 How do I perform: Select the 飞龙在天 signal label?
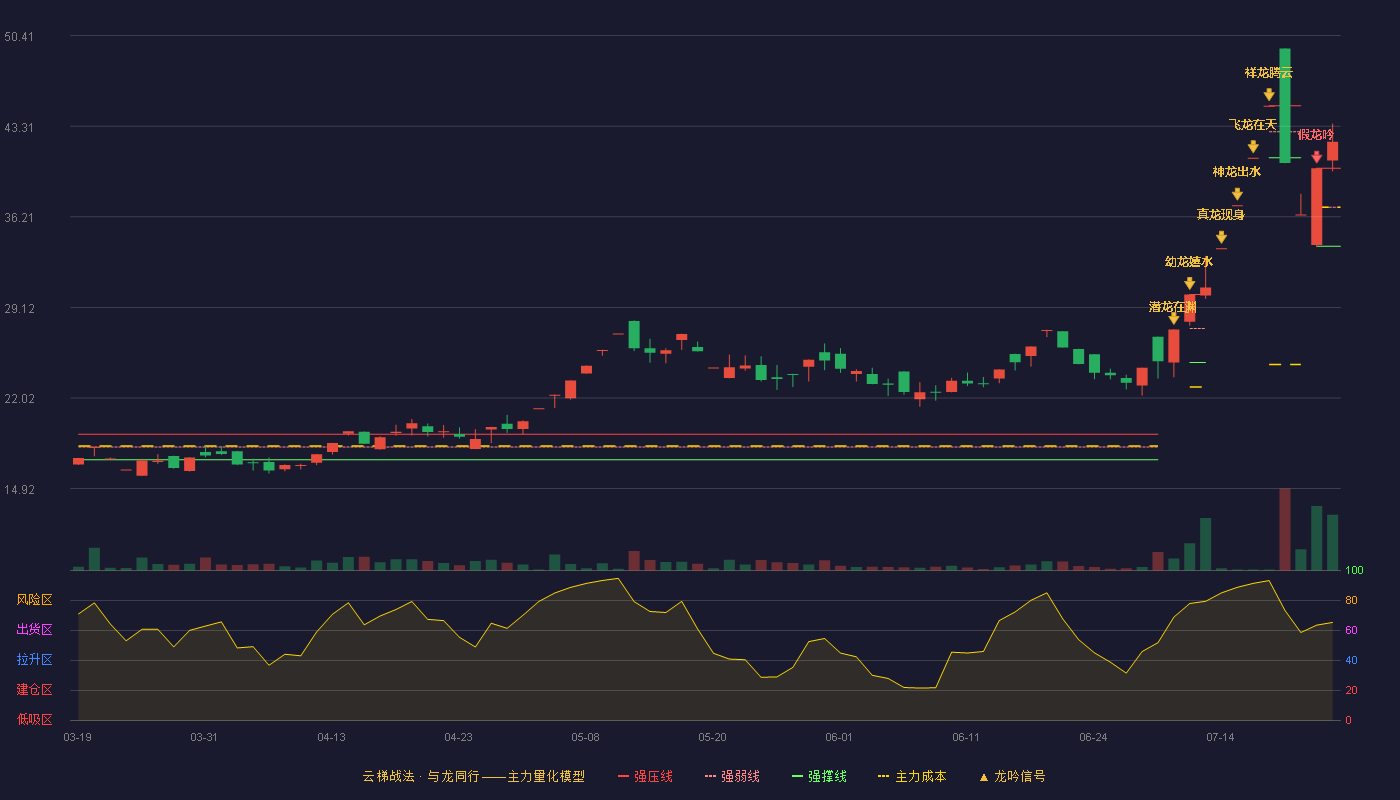(x=1253, y=125)
